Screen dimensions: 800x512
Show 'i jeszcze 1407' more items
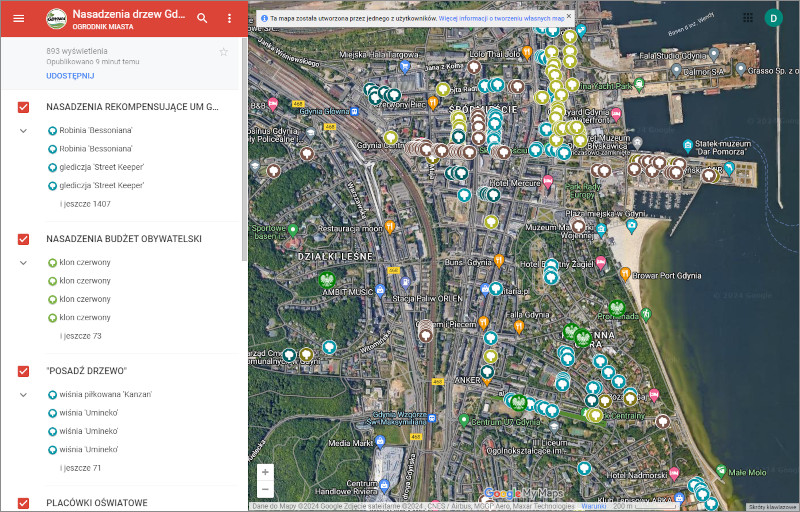tap(85, 204)
